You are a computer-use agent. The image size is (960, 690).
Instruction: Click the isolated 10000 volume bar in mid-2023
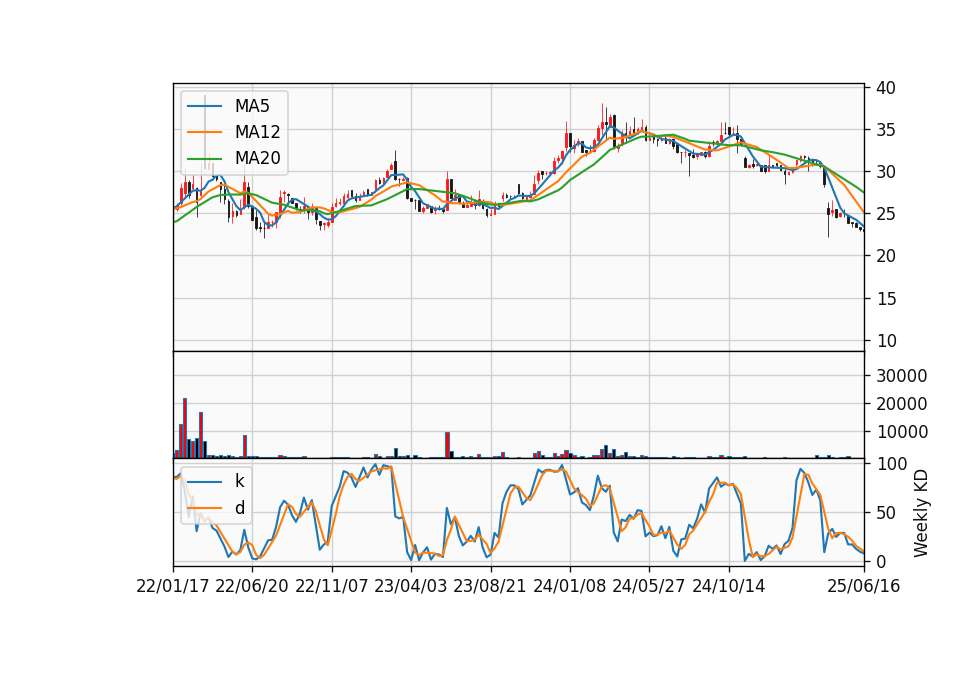tap(448, 445)
